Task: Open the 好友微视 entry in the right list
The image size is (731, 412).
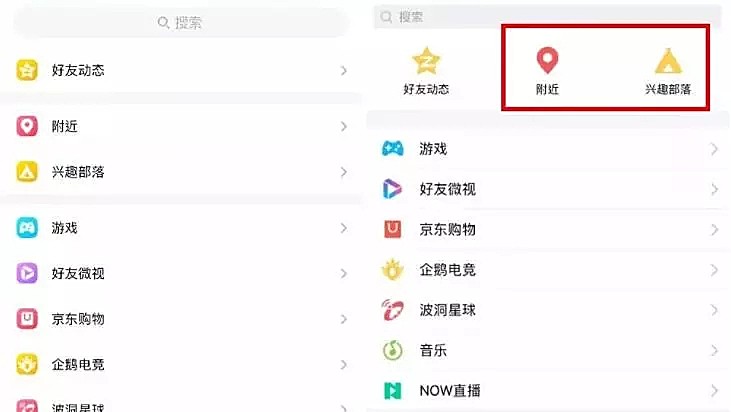Action: point(548,189)
